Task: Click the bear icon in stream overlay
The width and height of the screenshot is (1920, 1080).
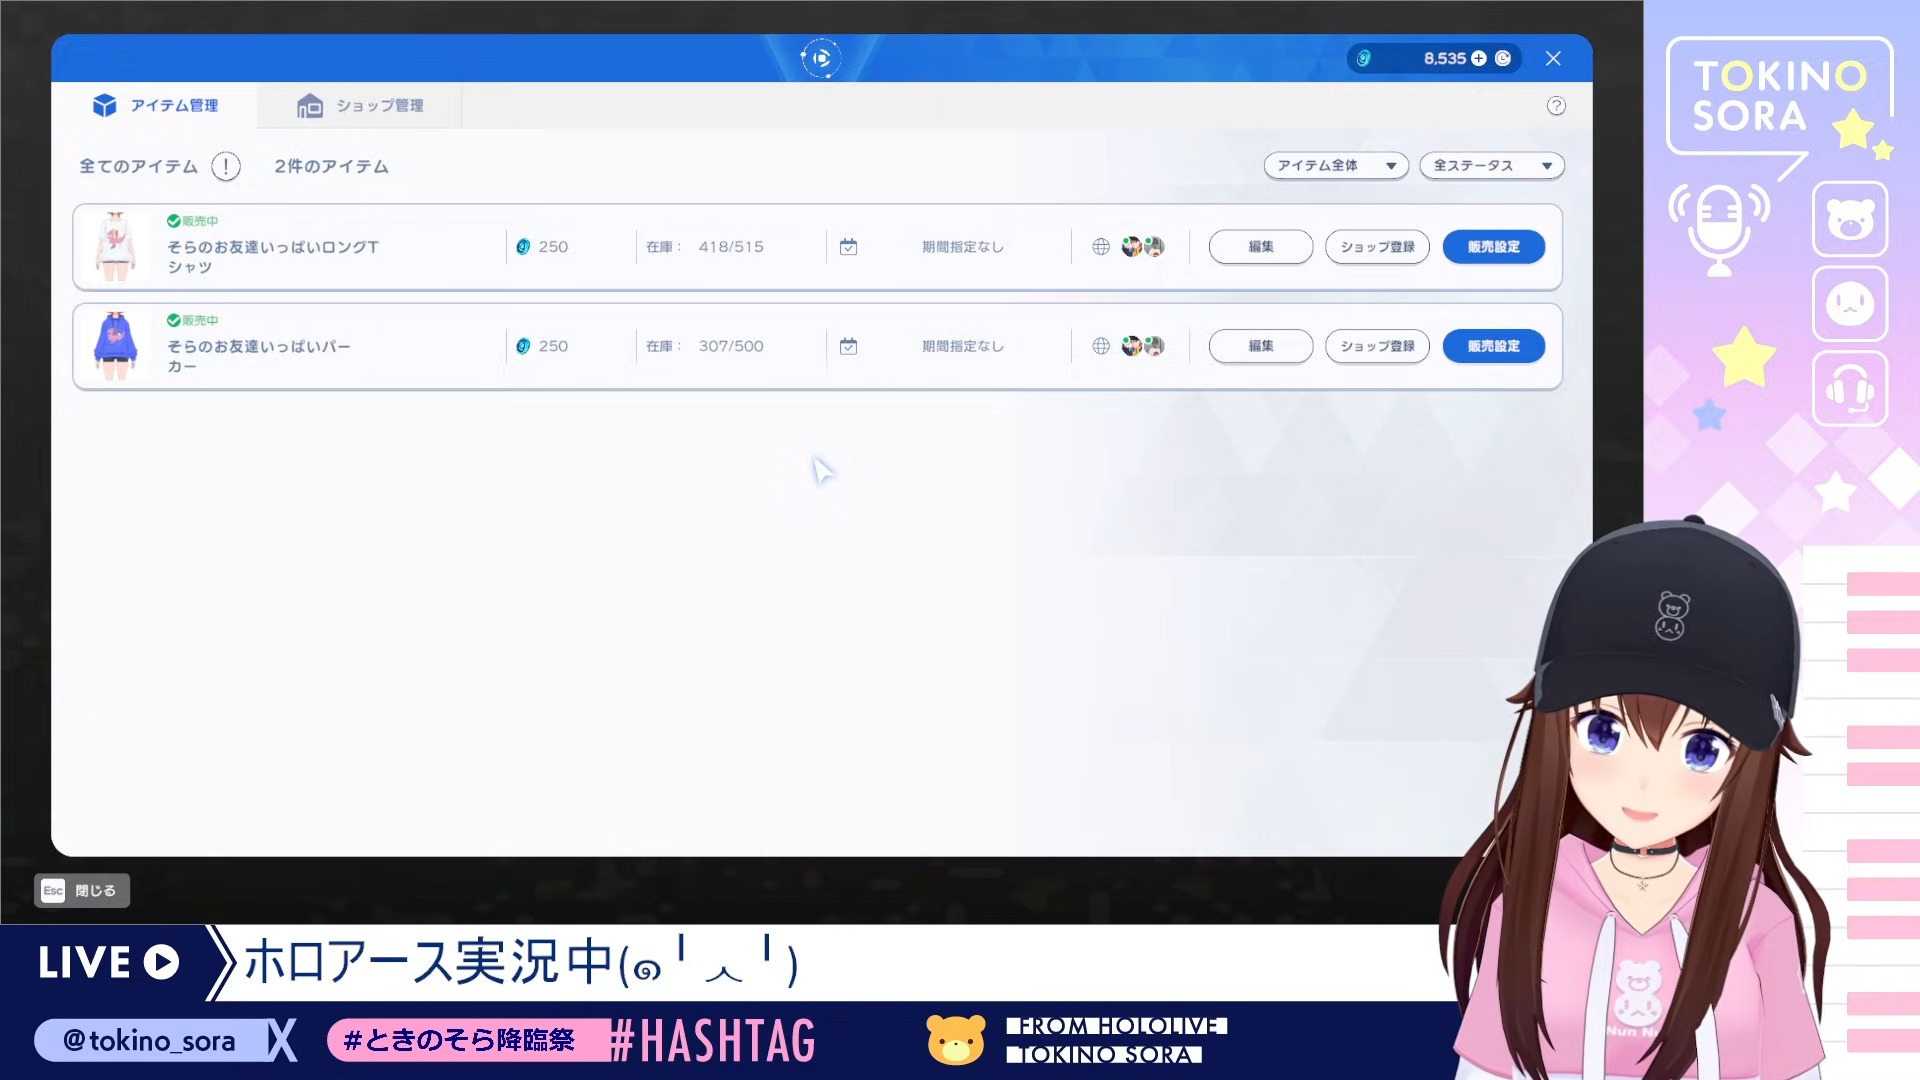Action: [x=1850, y=219]
